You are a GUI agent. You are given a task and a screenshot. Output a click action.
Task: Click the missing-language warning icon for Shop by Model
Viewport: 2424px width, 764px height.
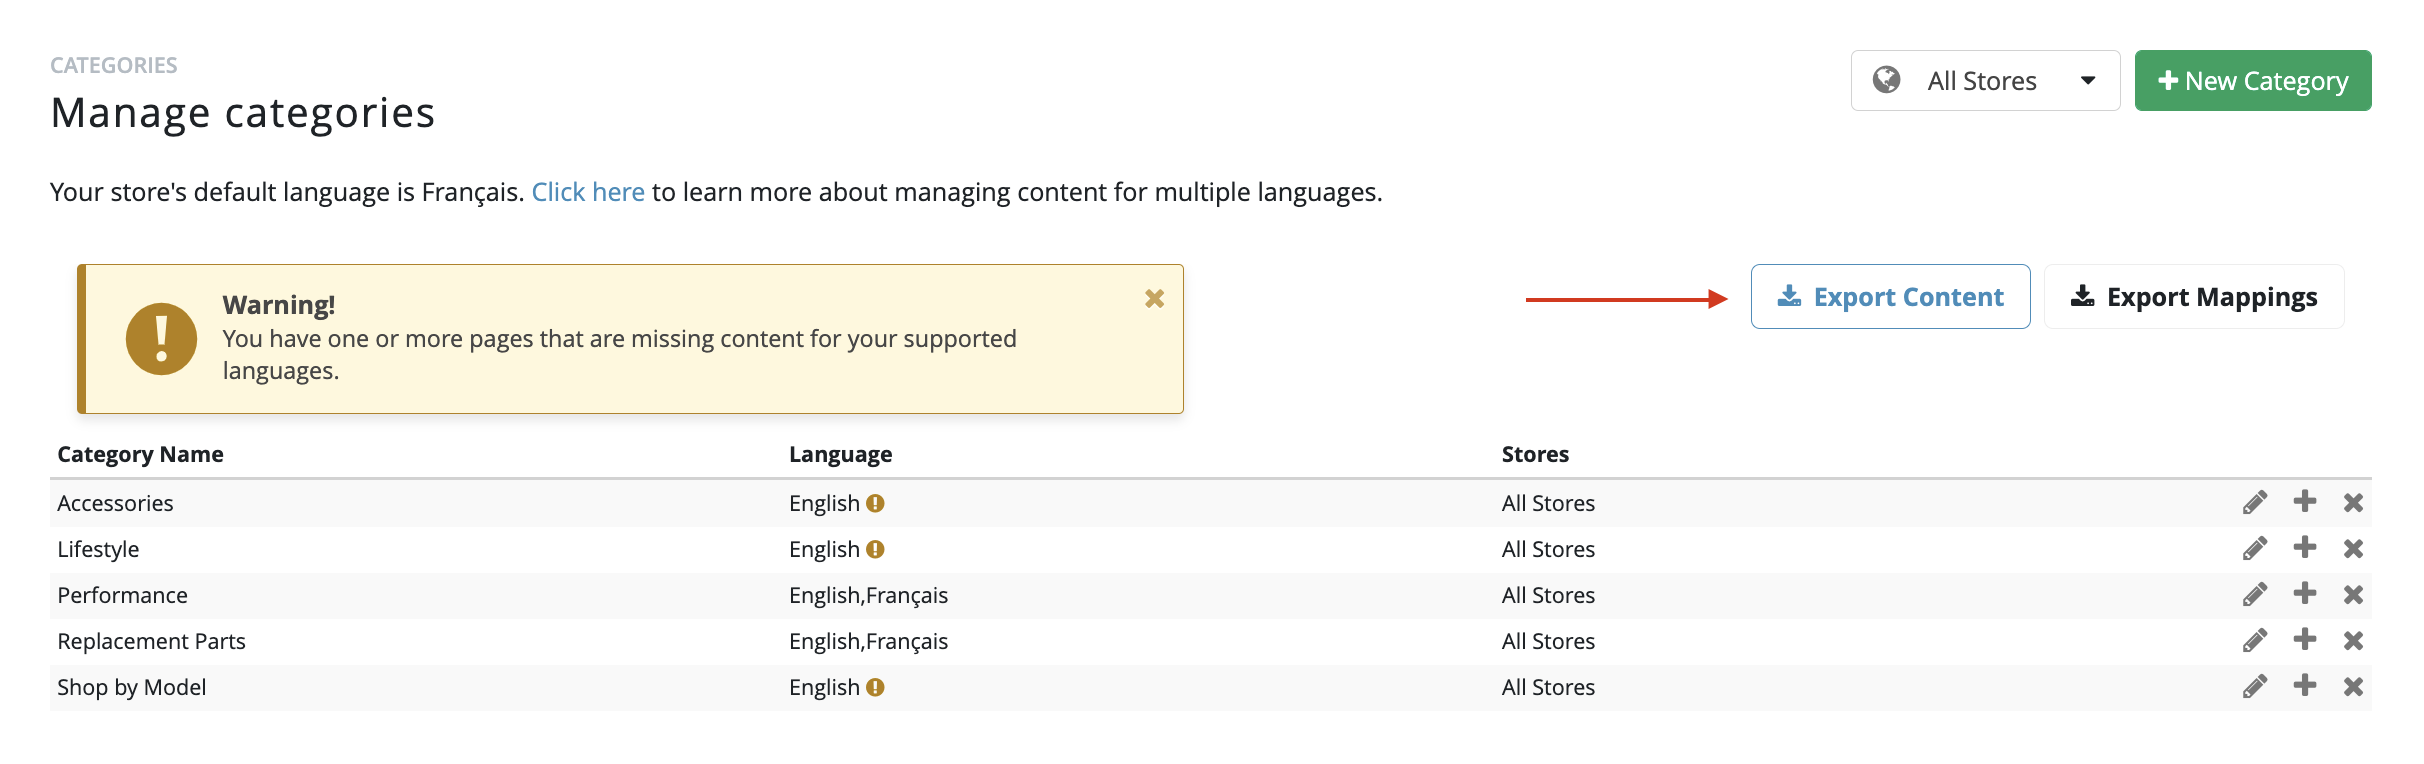875,687
